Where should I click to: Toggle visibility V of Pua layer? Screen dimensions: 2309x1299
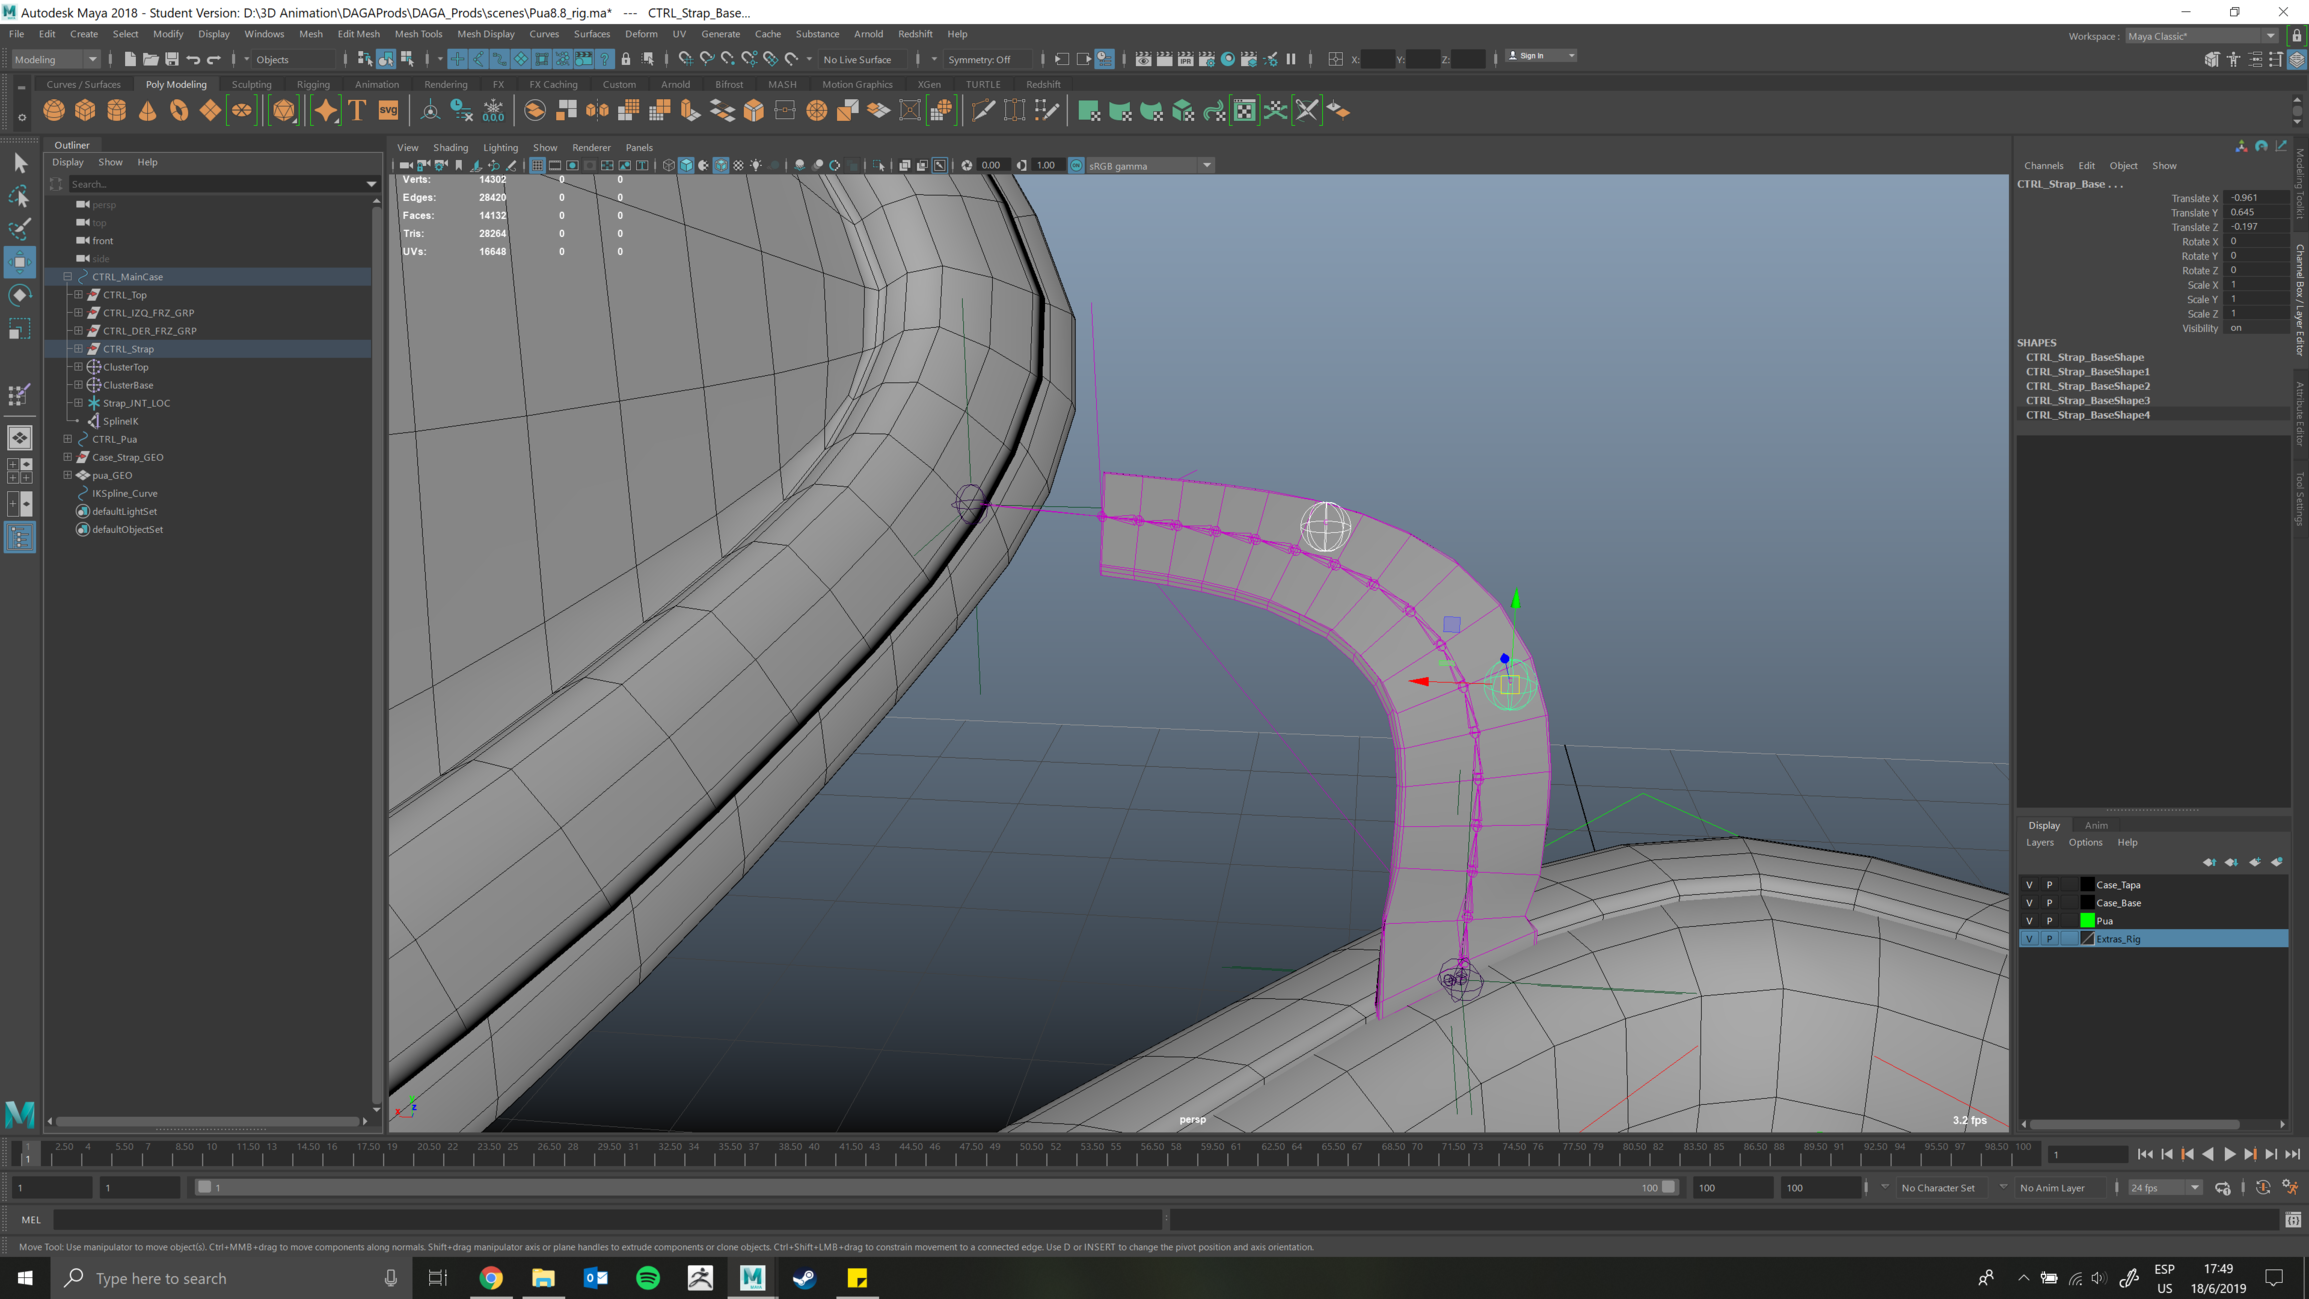click(x=2029, y=920)
